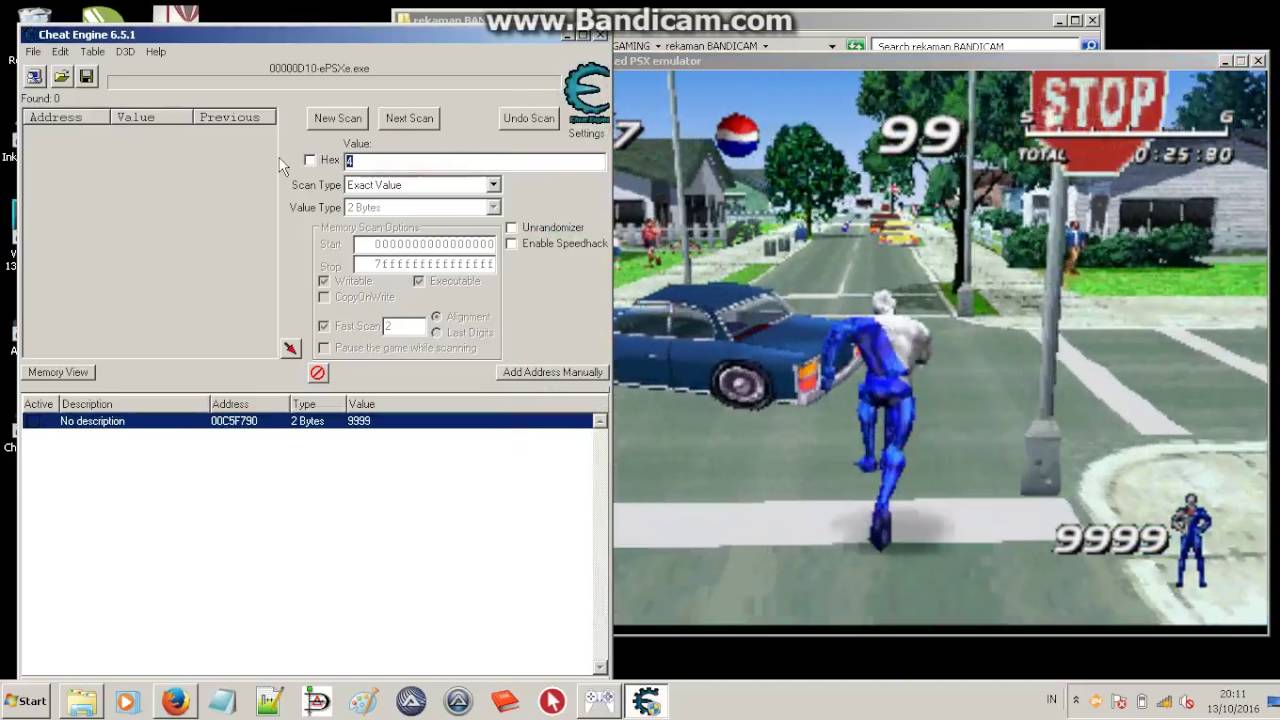Switch to ePSXe gamepad taskbar icon

pos(600,701)
